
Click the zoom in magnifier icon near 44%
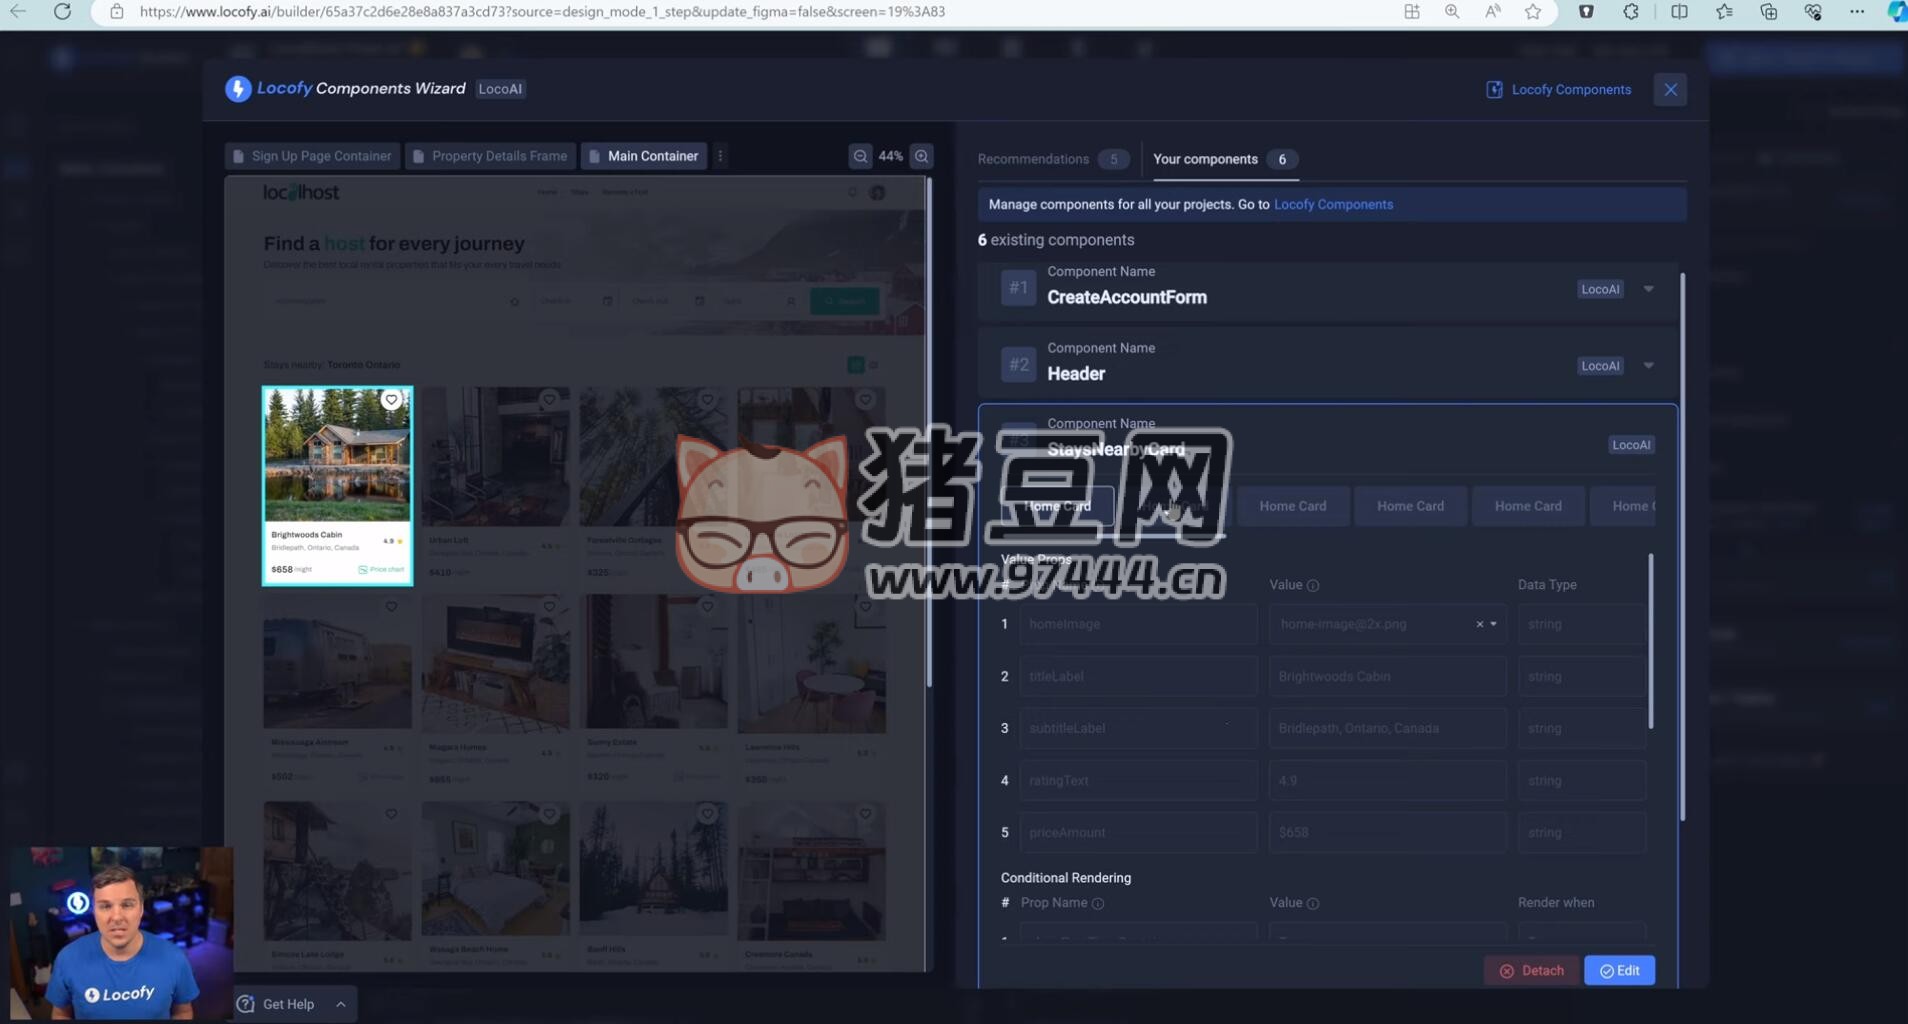point(921,156)
